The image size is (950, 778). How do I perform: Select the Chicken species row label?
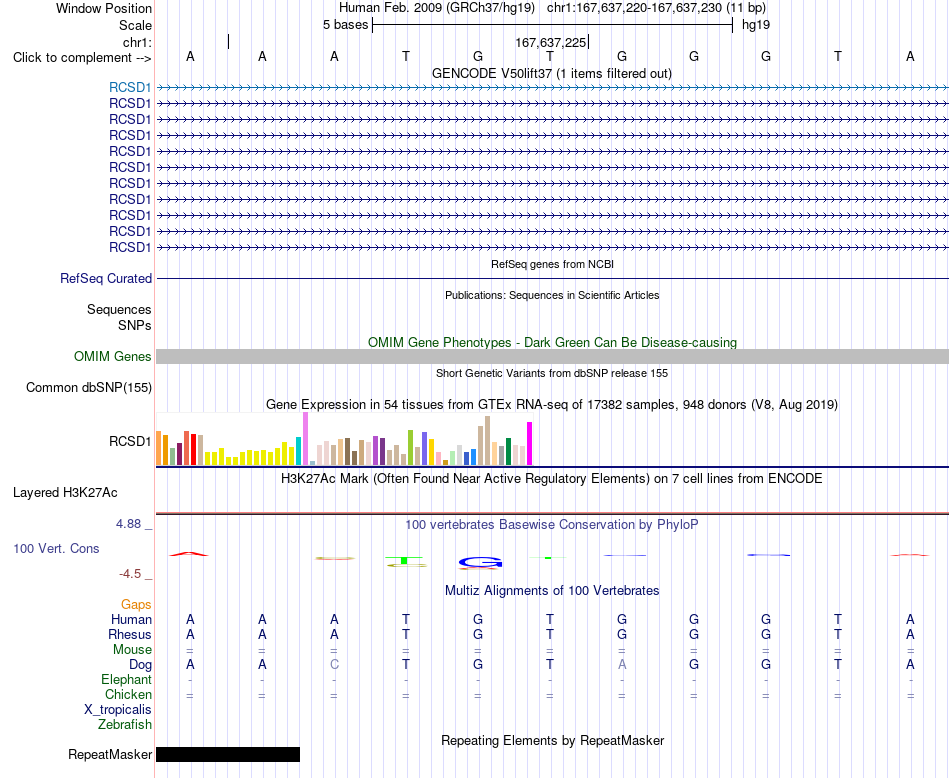point(128,694)
